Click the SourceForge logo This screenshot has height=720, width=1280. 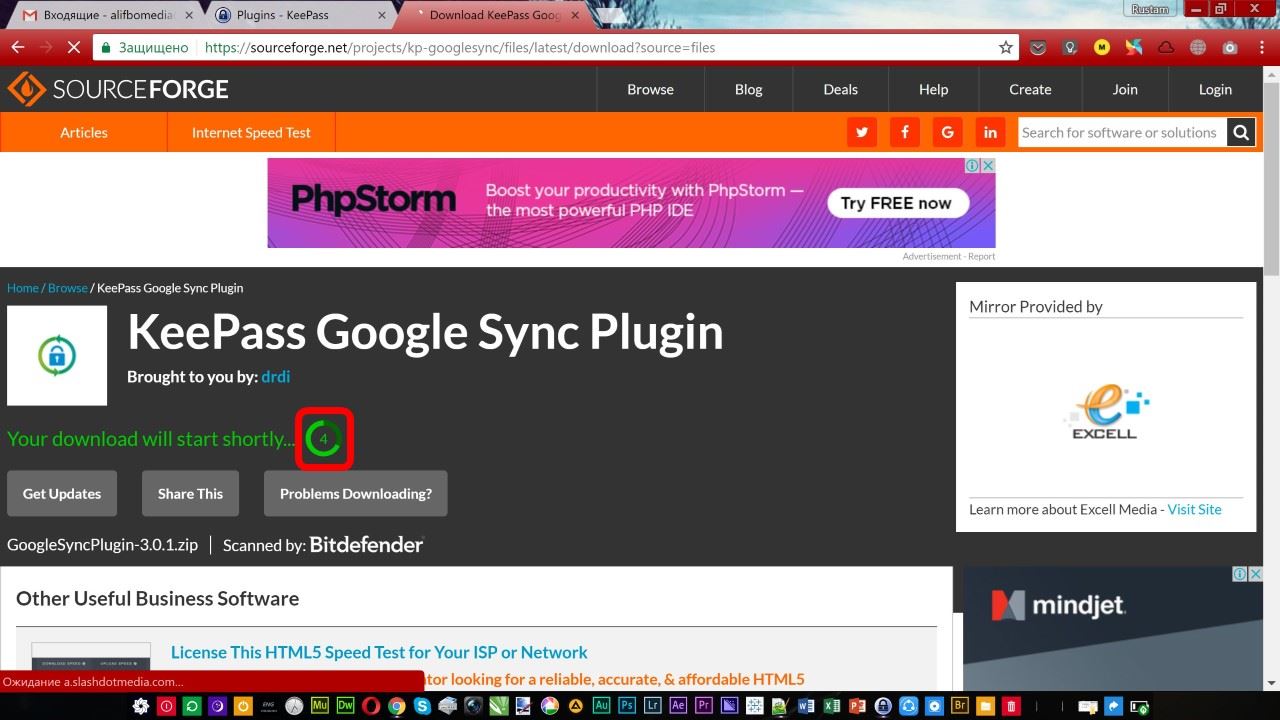click(x=118, y=89)
